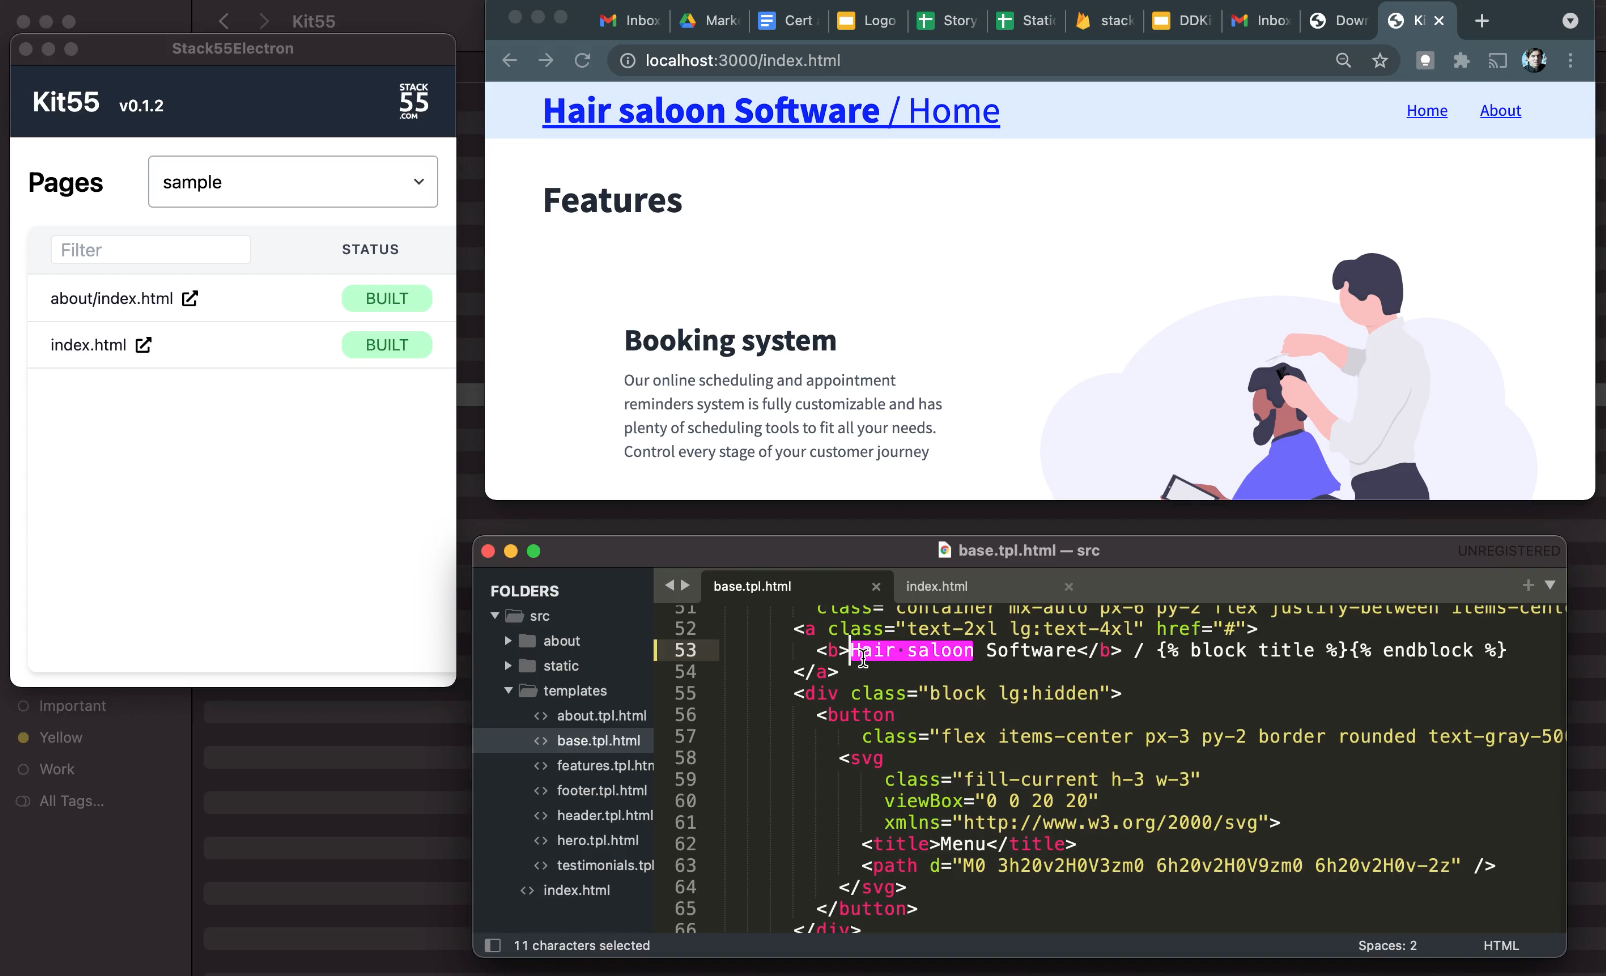
Task: Expand the about folder in sidebar
Action: pyautogui.click(x=508, y=641)
